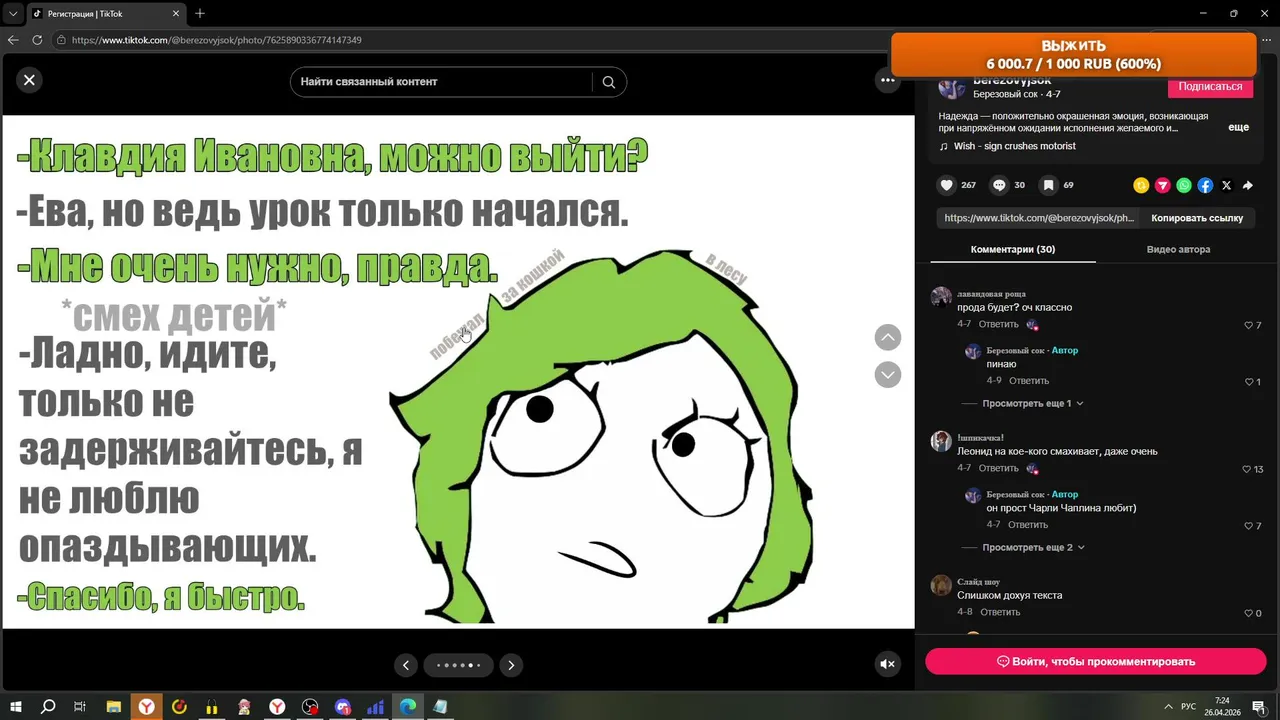The height and width of the screenshot is (720, 1280).
Task: Click 'Войти, чтобы прокомментировать' button
Action: click(x=1096, y=661)
